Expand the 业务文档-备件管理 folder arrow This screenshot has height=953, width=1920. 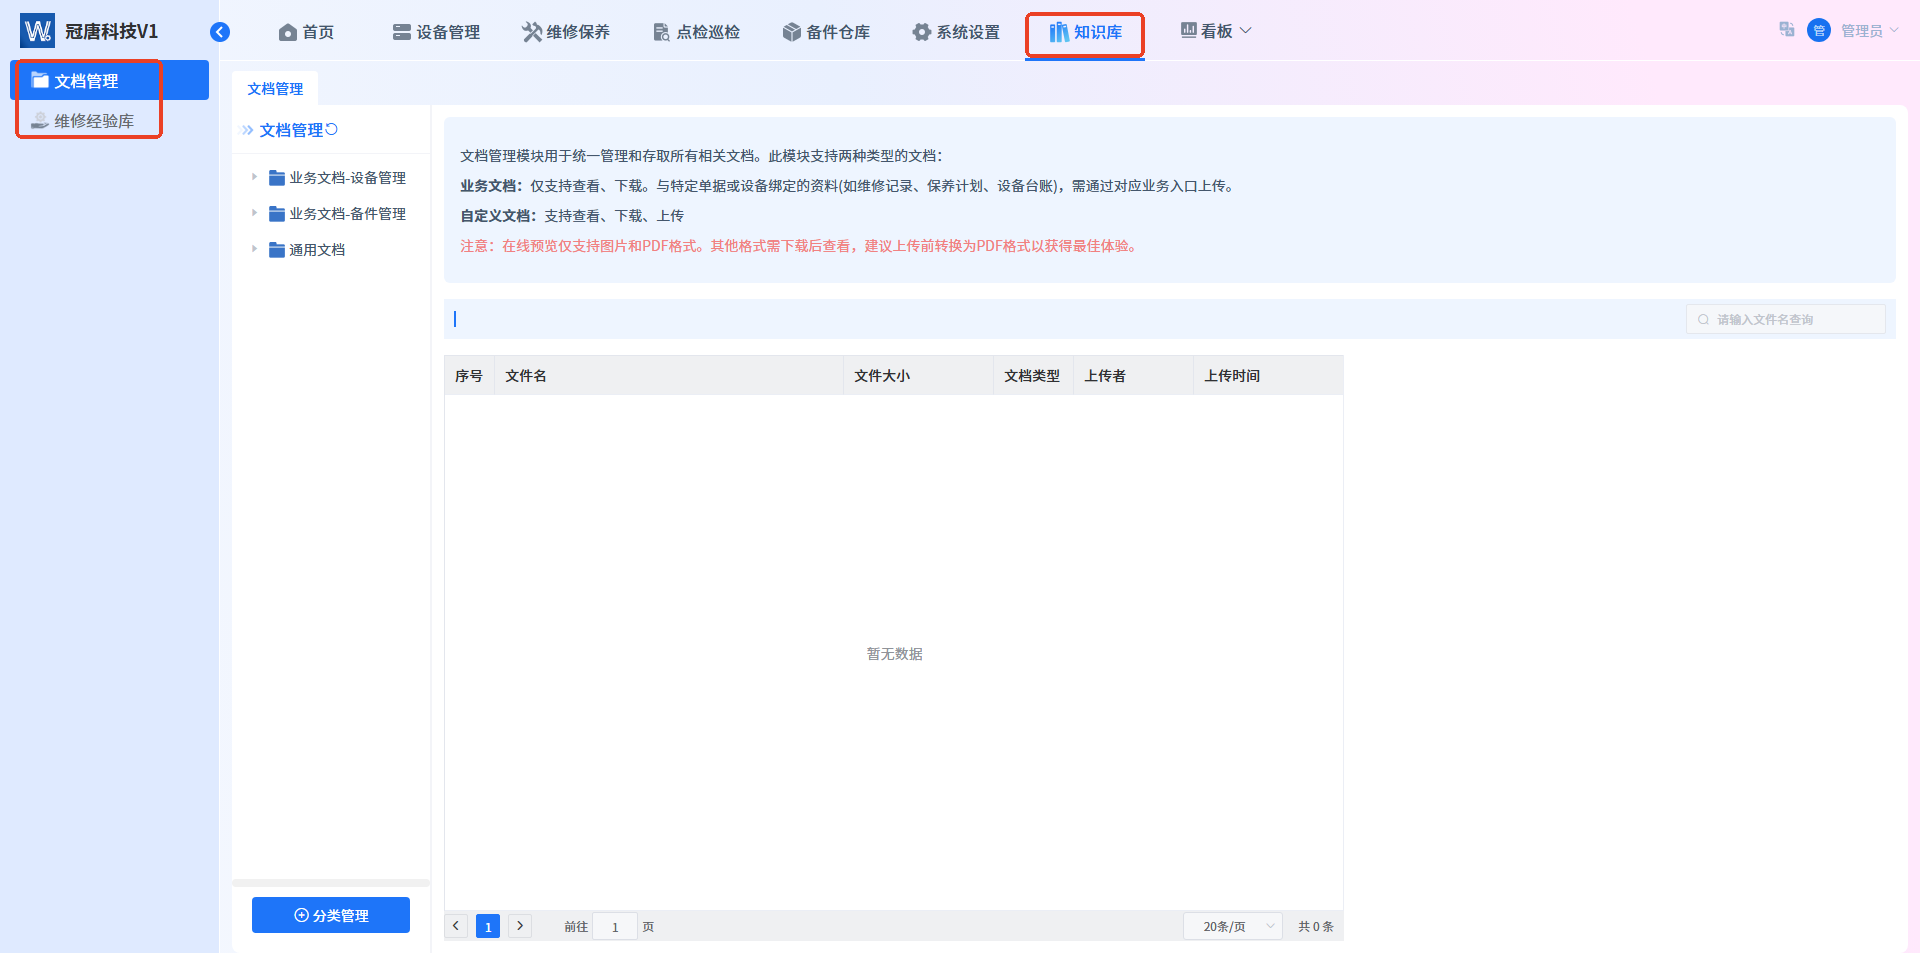[254, 213]
